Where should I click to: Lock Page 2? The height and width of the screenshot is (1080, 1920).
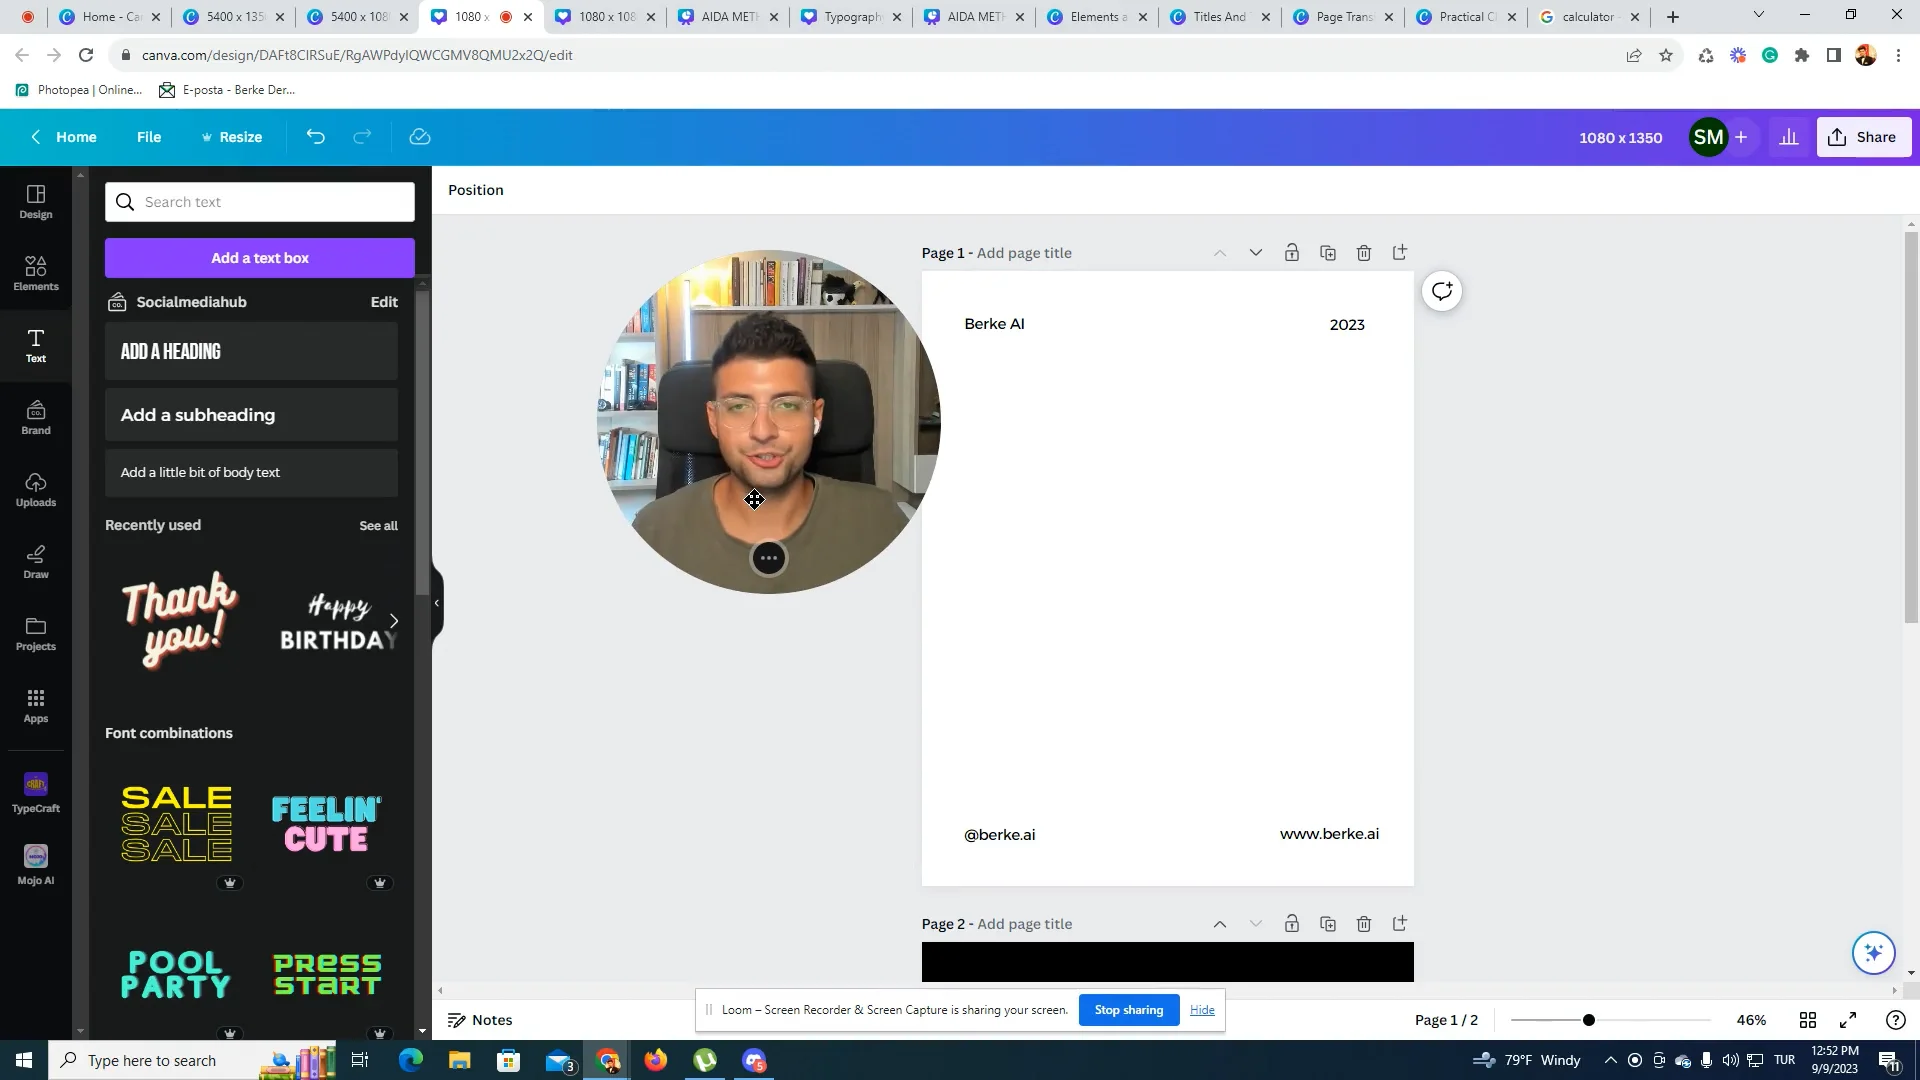point(1292,924)
